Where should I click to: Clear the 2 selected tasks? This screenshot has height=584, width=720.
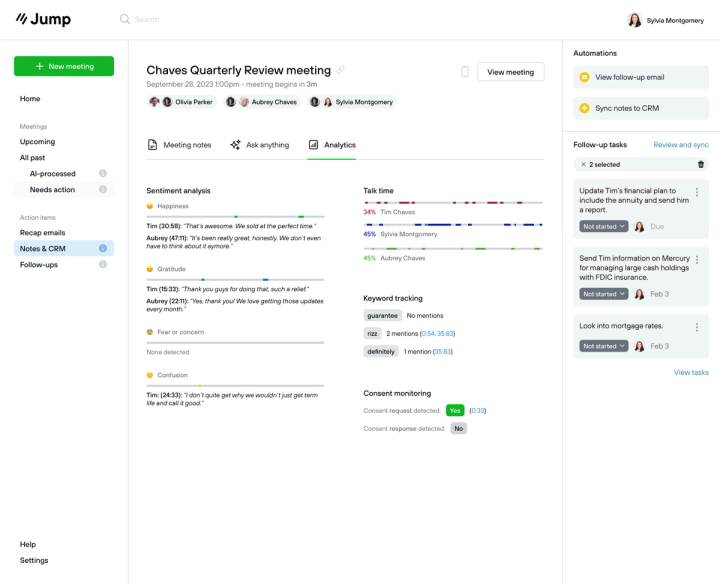pos(583,164)
